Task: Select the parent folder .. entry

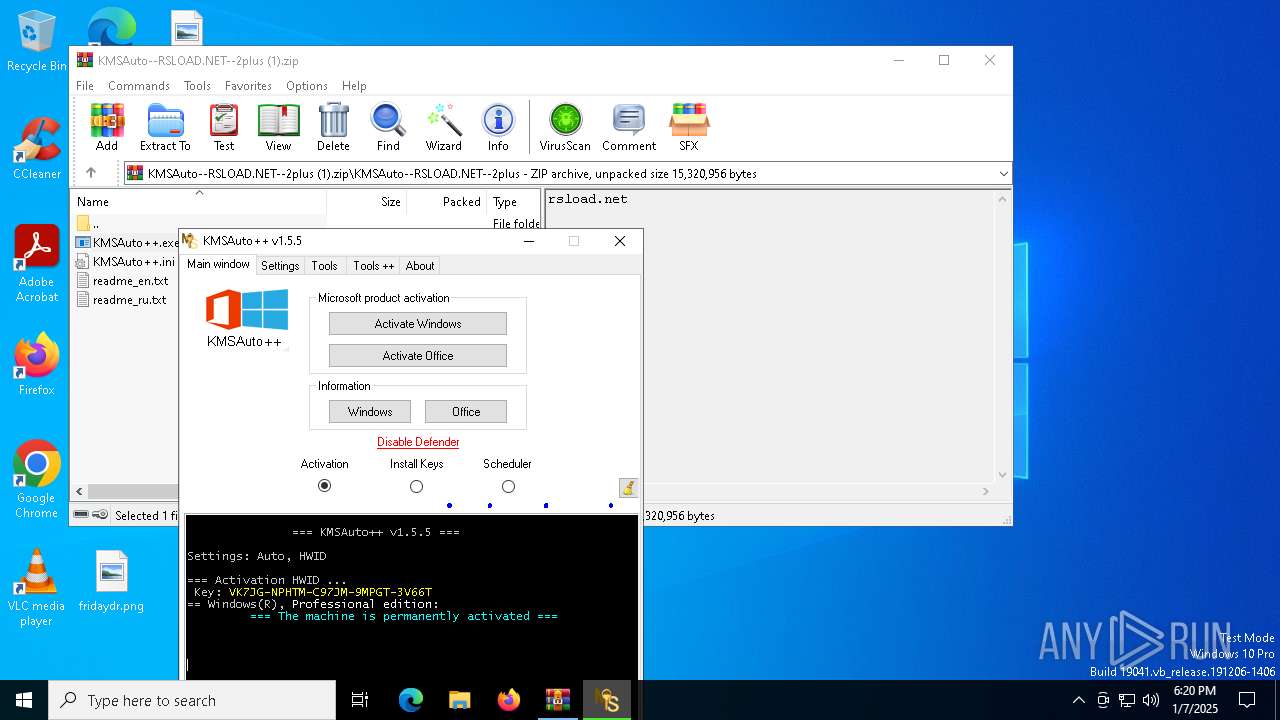Action: pyautogui.click(x=90, y=224)
